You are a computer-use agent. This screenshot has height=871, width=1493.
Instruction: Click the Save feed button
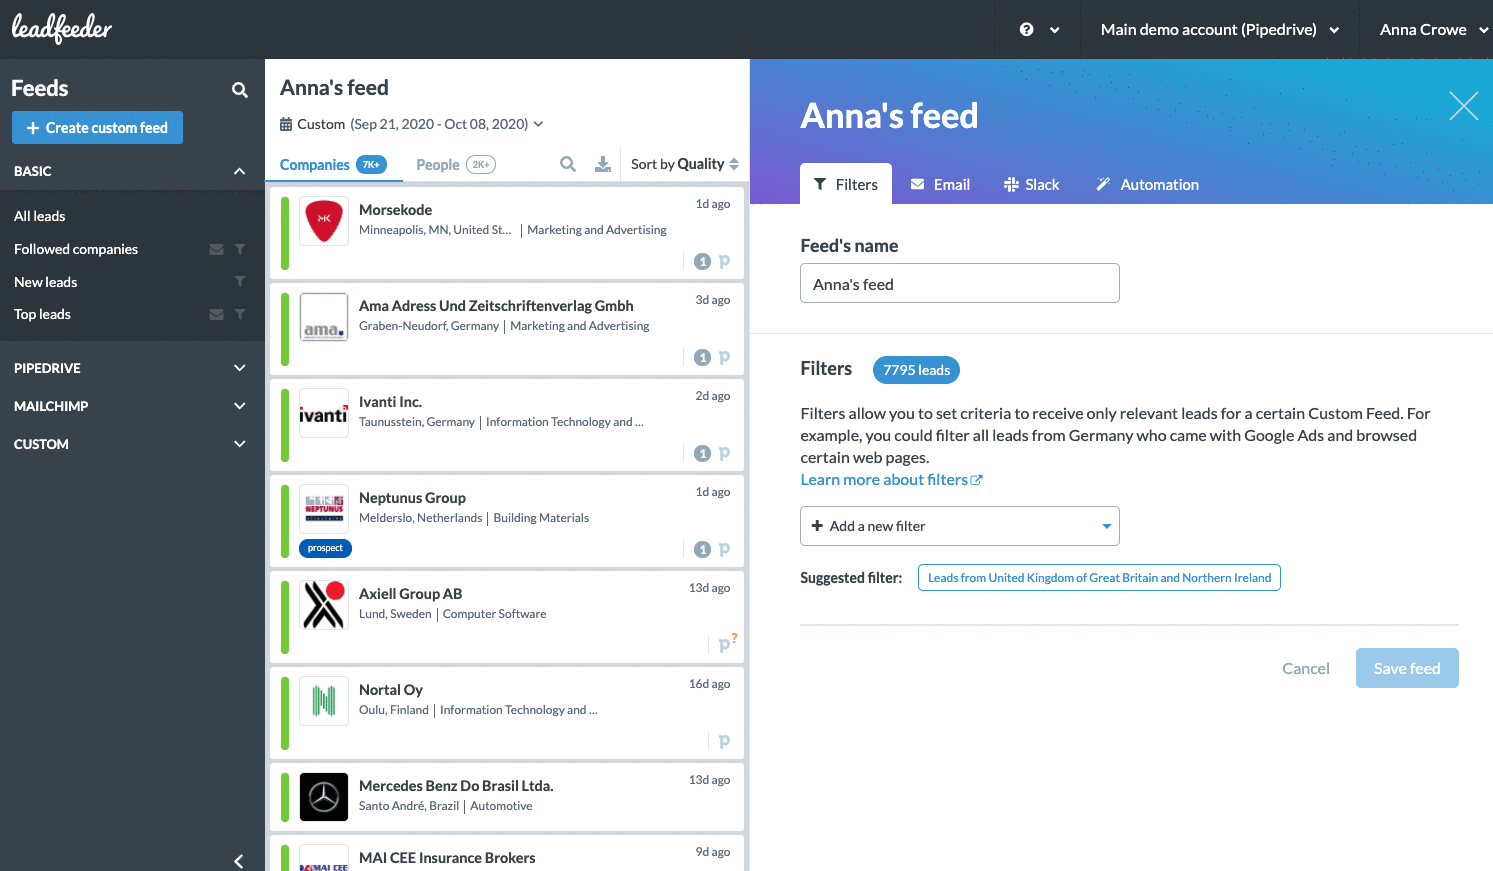[1407, 668]
